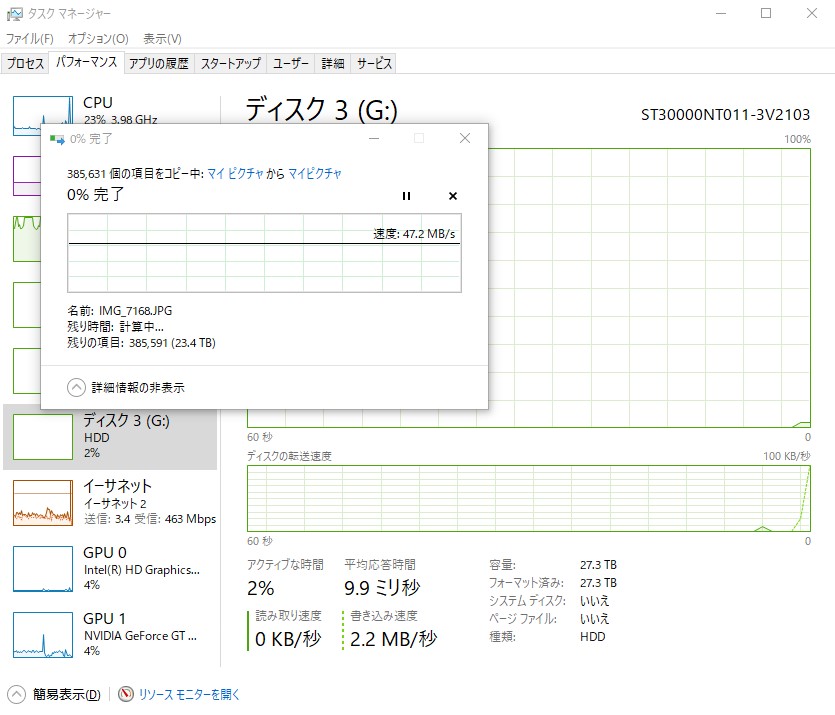Click the Resource Monitor icon
This screenshot has height=715, width=835.
(x=126, y=694)
